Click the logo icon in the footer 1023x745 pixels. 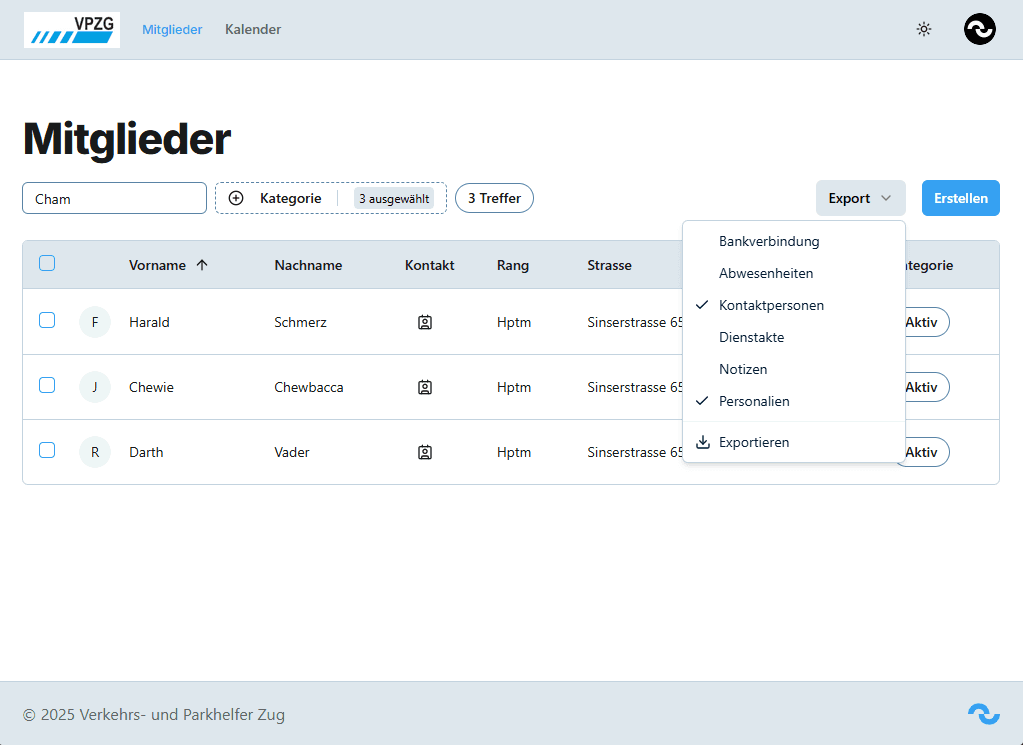tap(983, 714)
